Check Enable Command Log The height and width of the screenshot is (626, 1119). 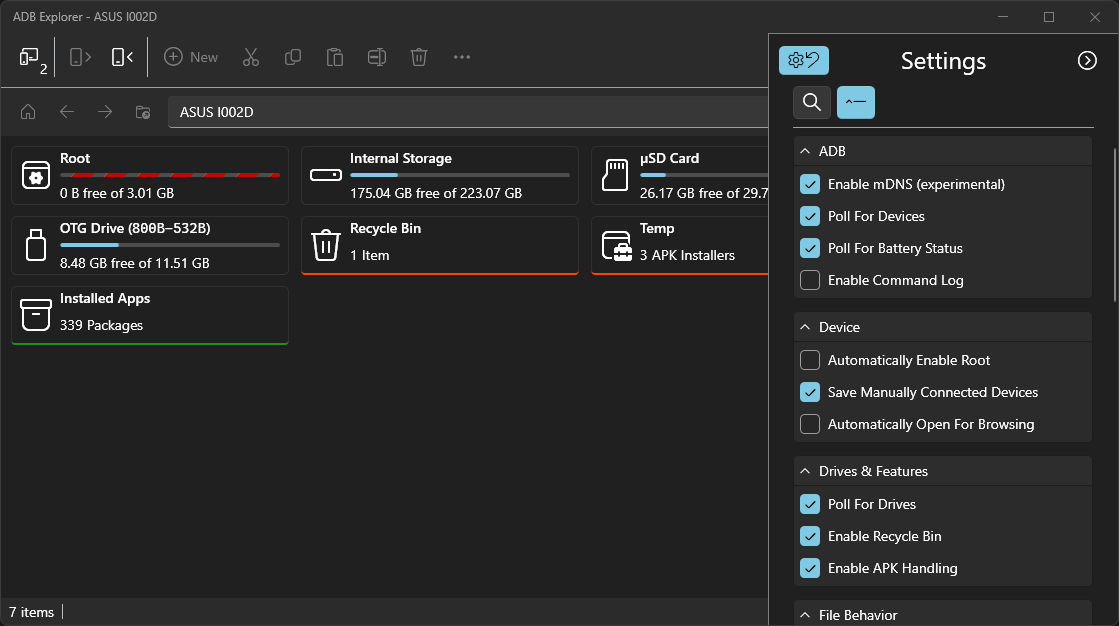pos(810,280)
